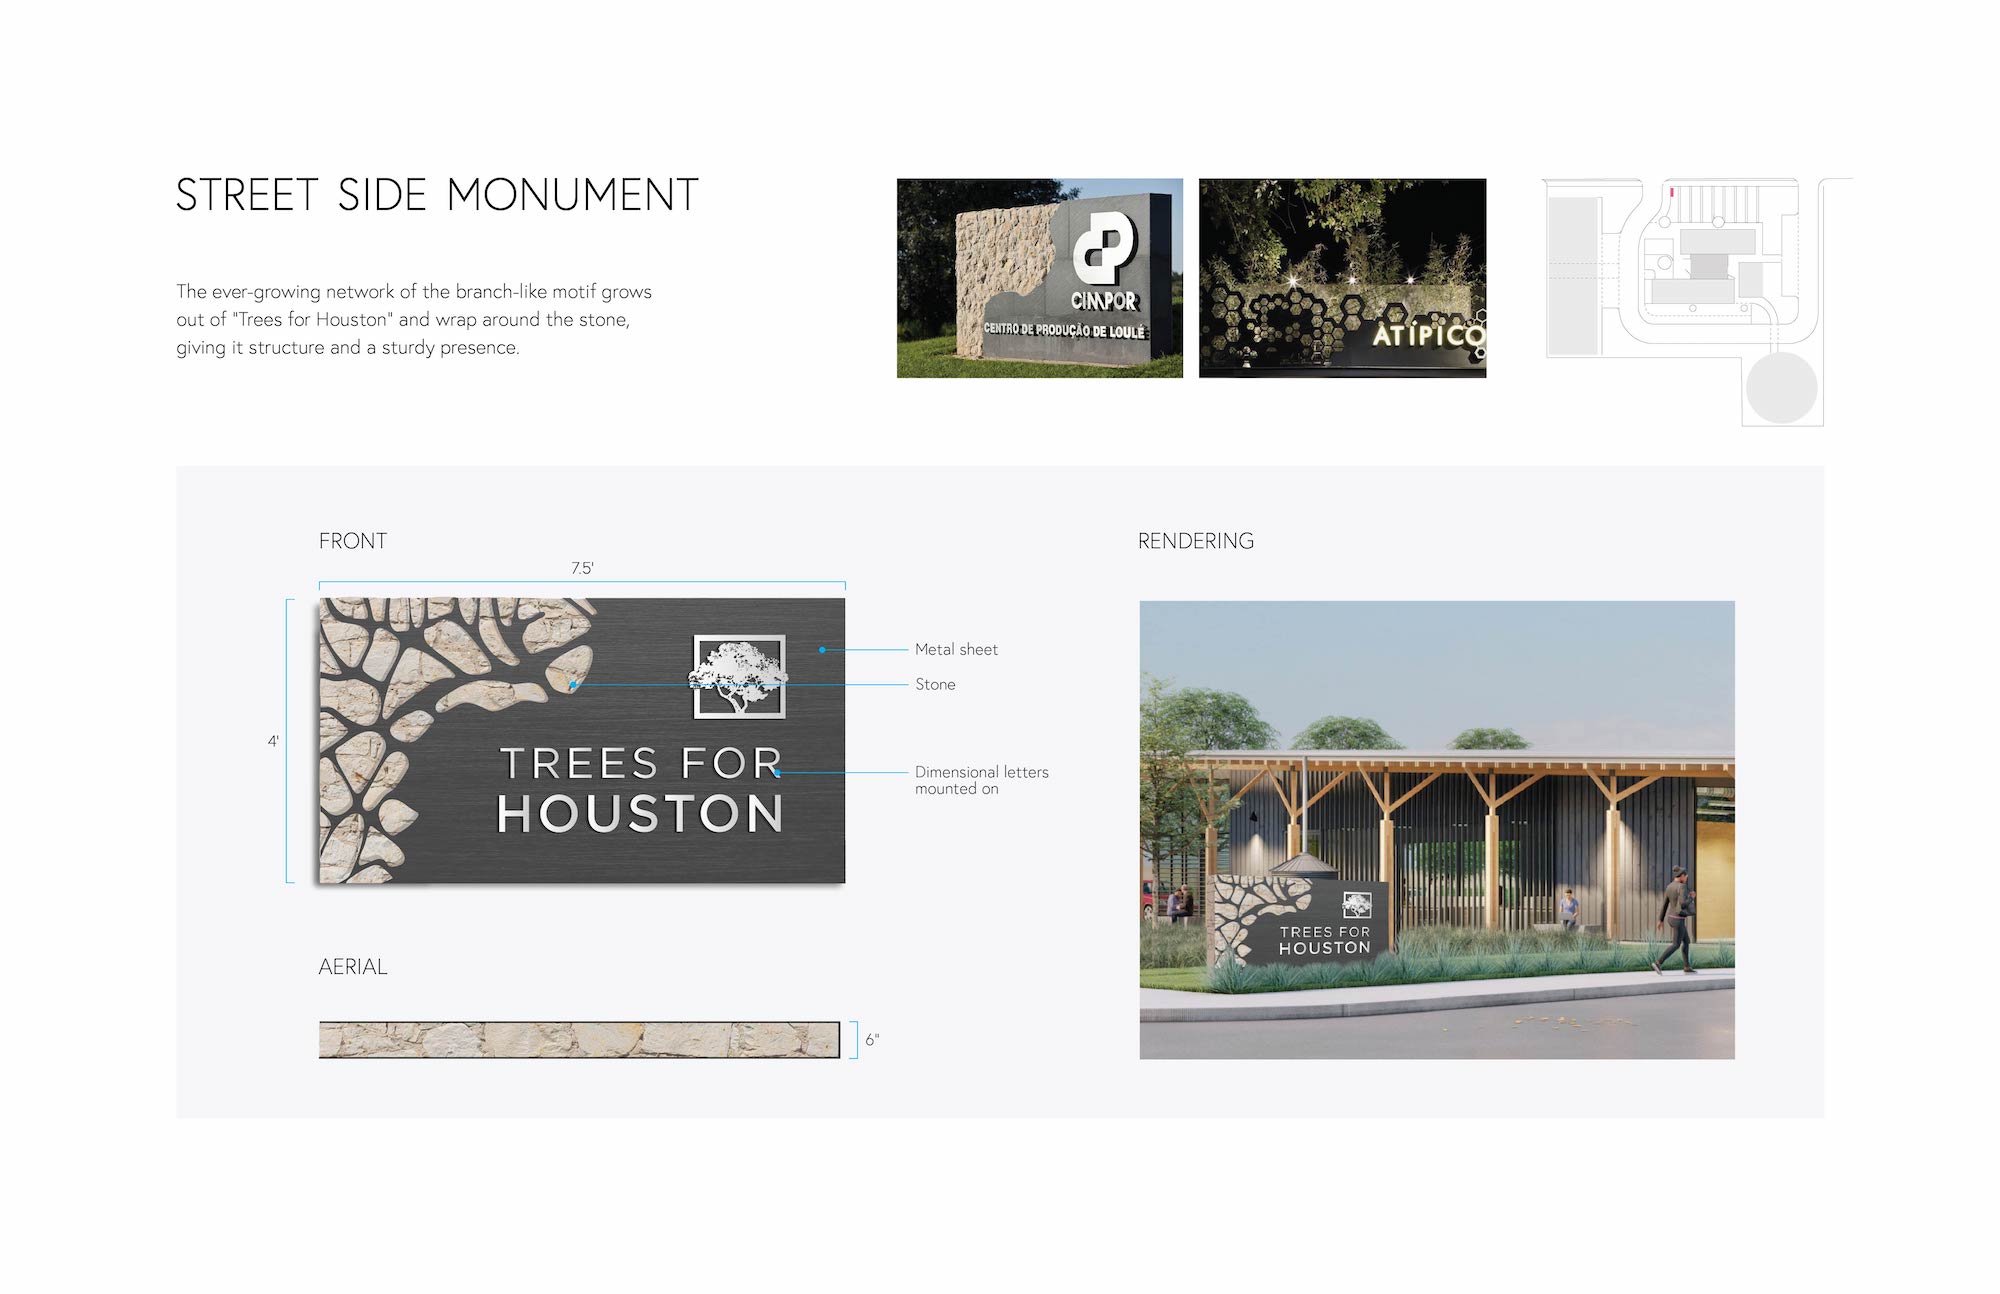The height and width of the screenshot is (1294, 2000).
Task: Click the blue callout dot on metal sheet
Action: 822,650
